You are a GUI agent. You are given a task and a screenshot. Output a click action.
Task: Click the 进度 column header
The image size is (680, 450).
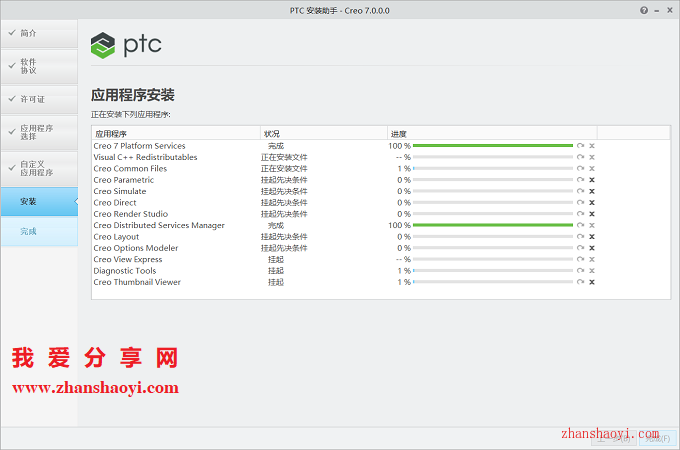[492, 134]
